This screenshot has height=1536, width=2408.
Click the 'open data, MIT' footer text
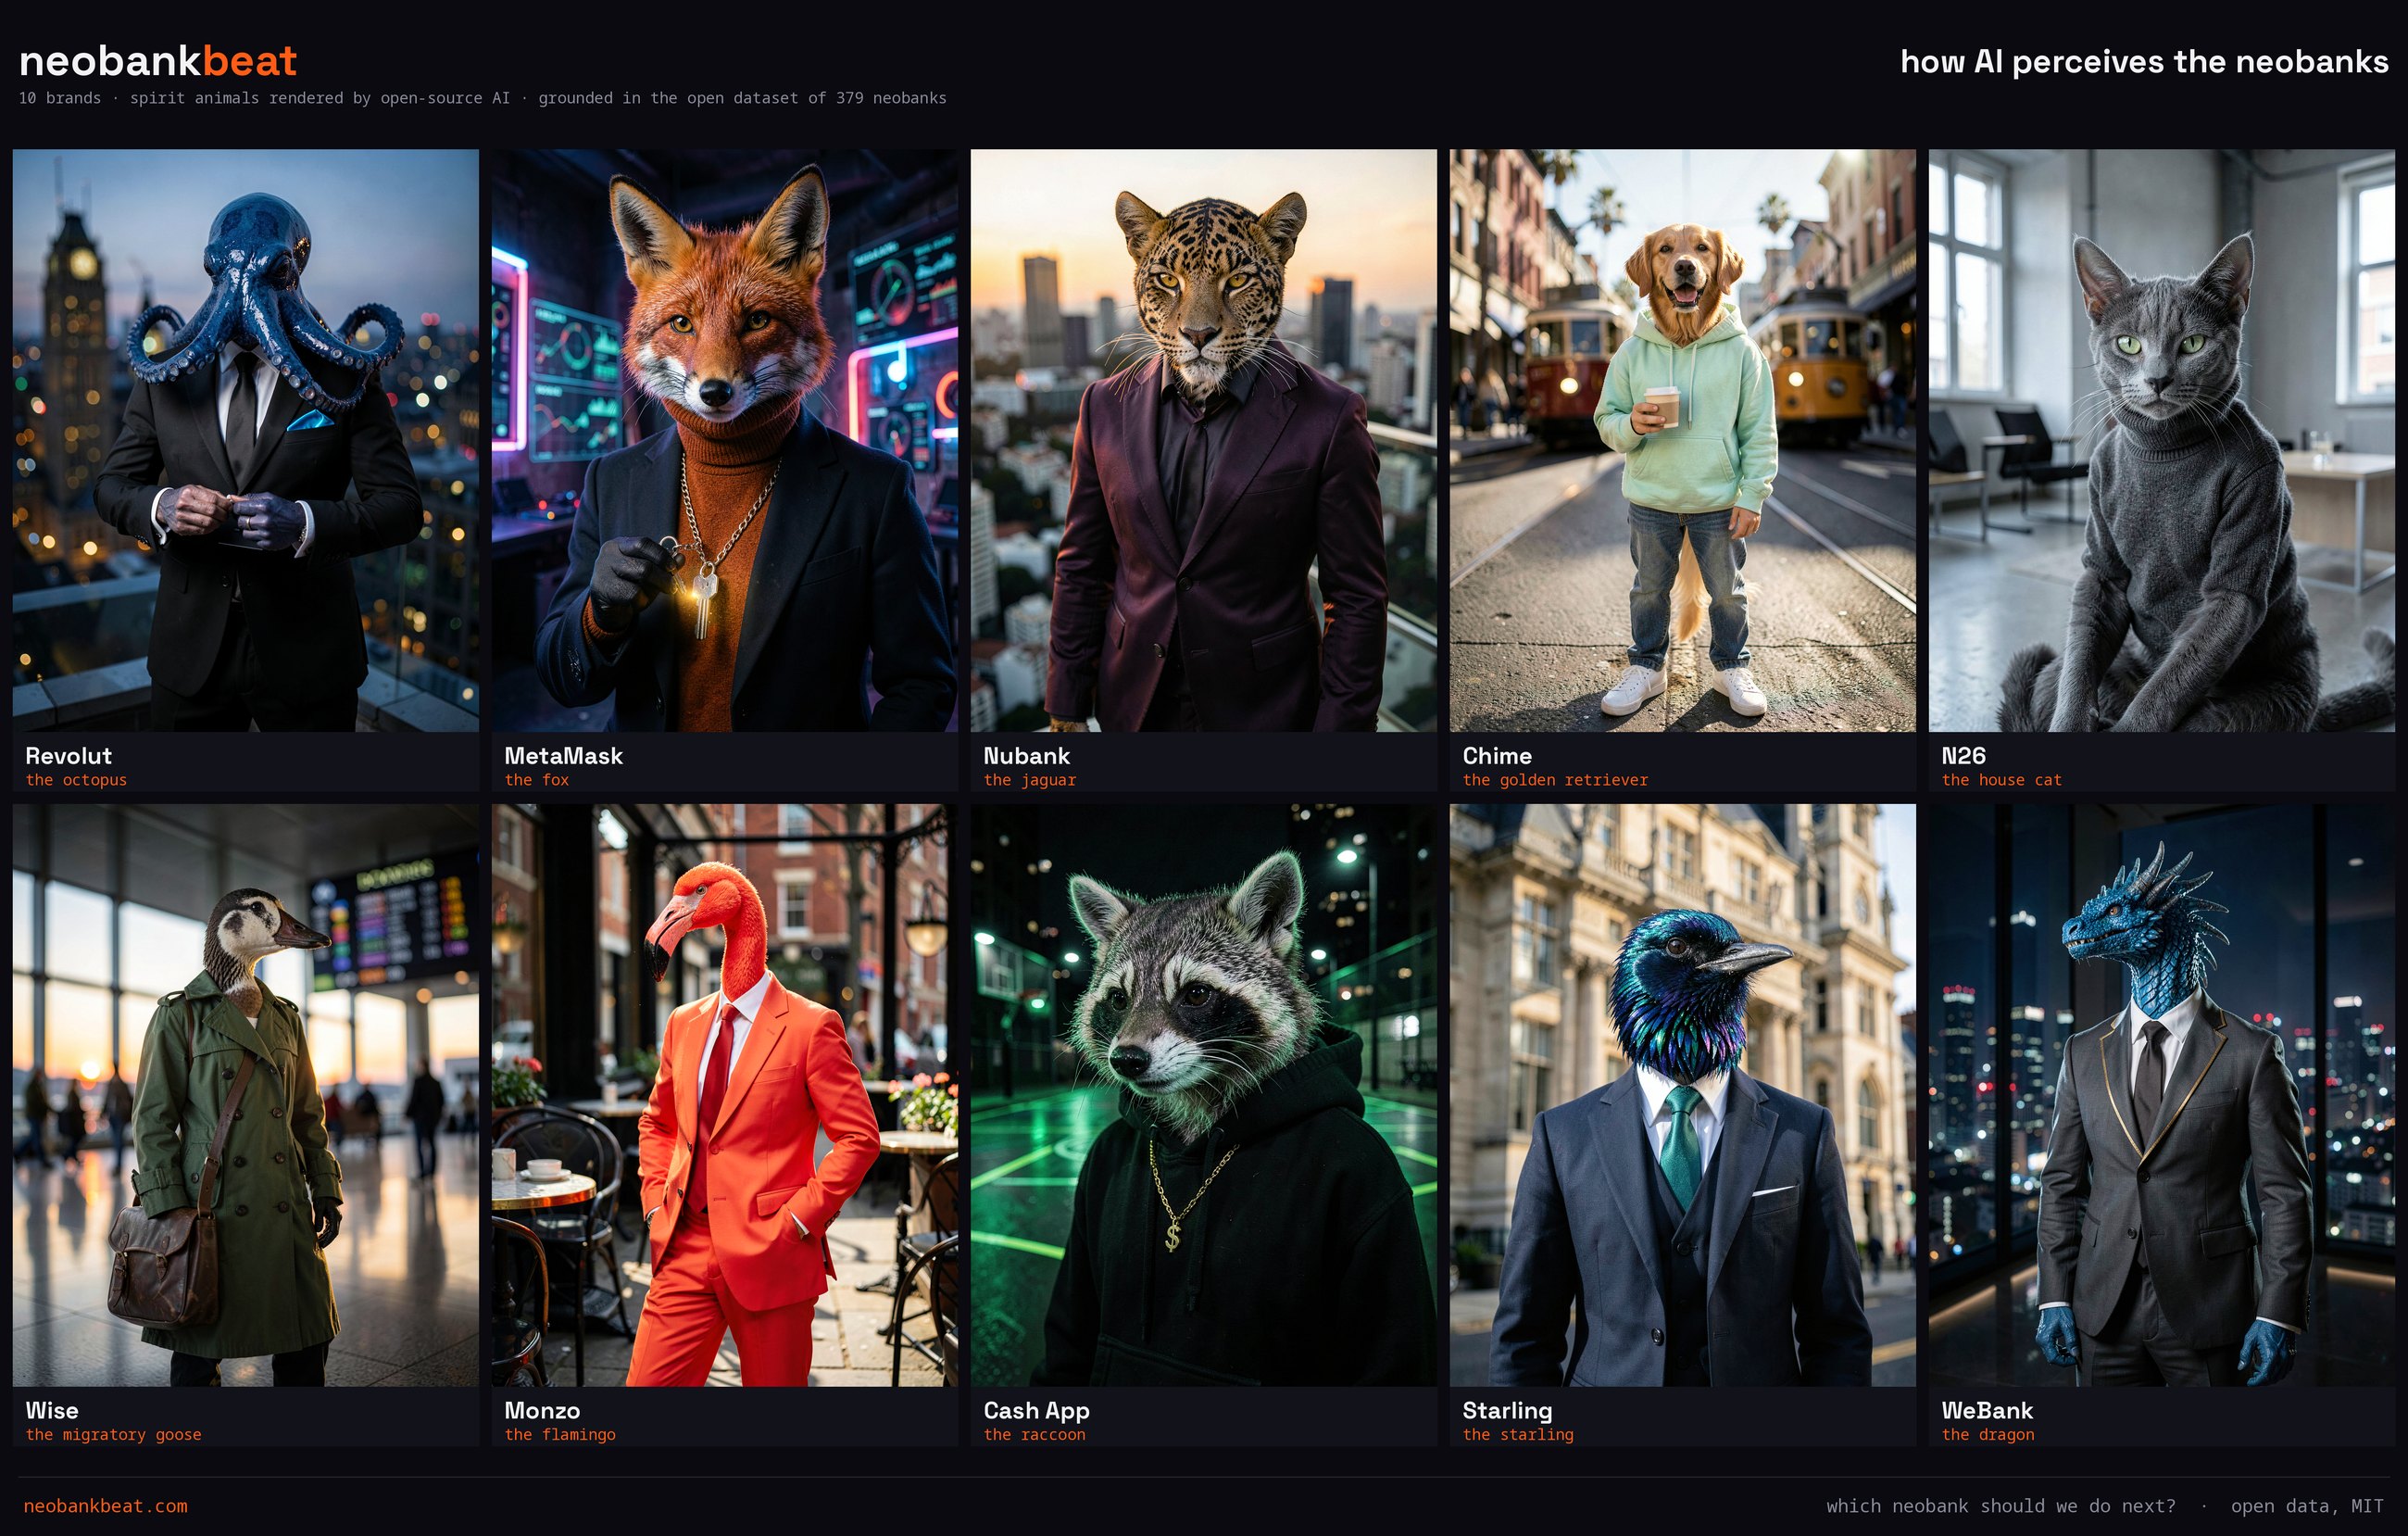point(2307,1507)
